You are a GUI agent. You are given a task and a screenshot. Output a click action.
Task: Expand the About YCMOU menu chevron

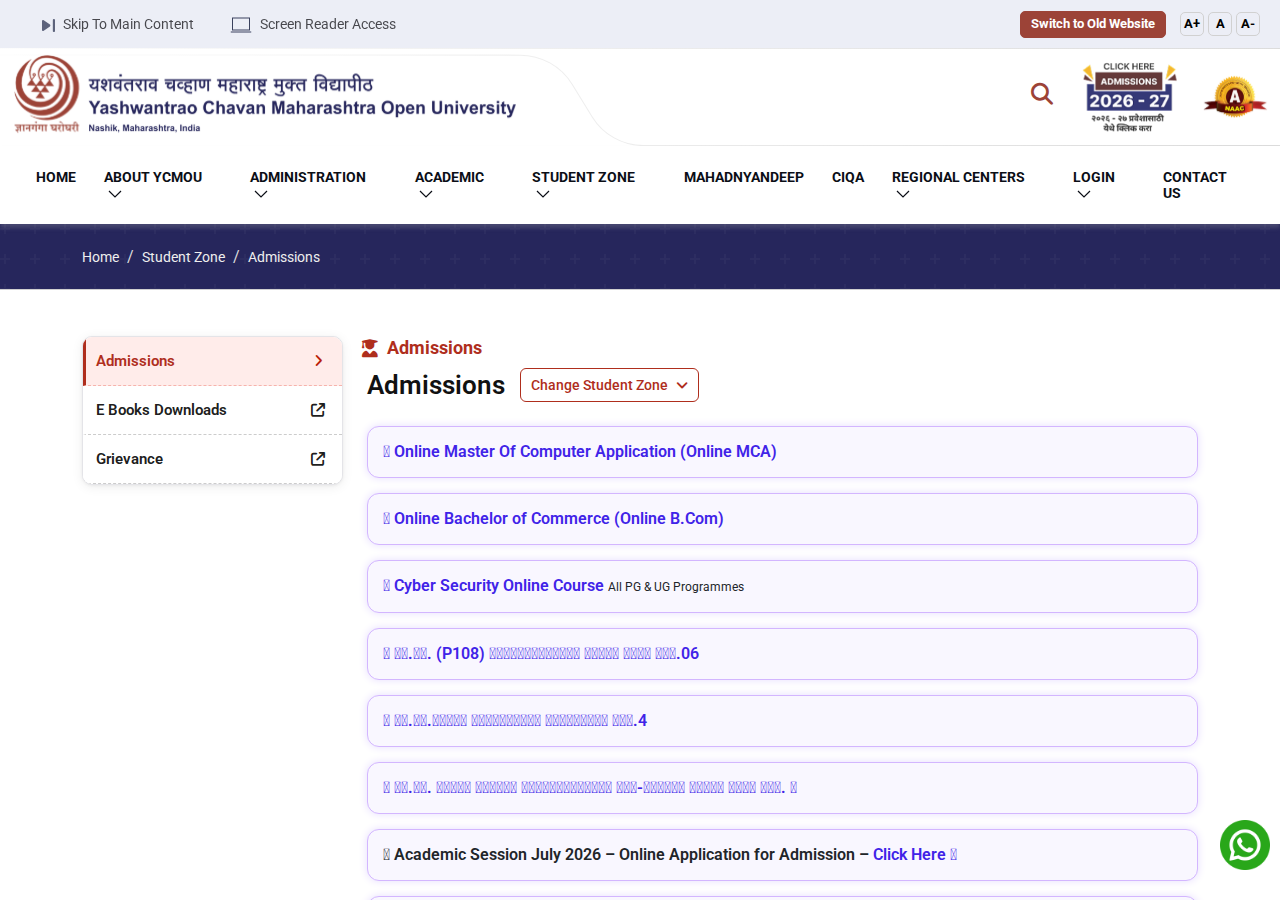(115, 194)
